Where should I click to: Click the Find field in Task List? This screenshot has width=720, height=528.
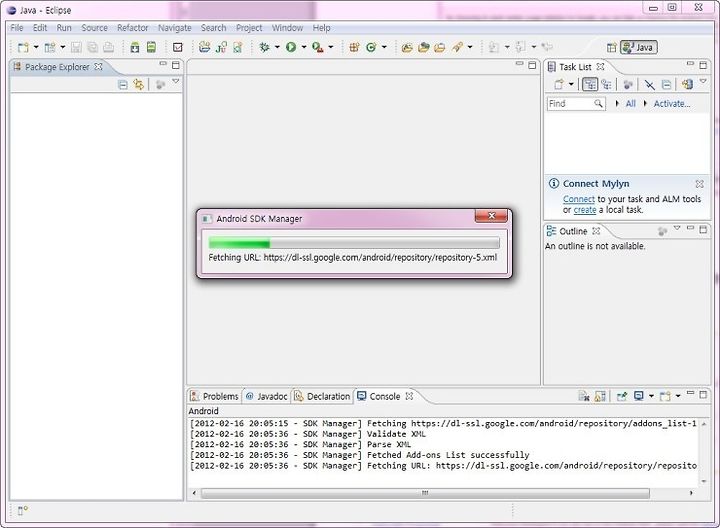click(576, 104)
